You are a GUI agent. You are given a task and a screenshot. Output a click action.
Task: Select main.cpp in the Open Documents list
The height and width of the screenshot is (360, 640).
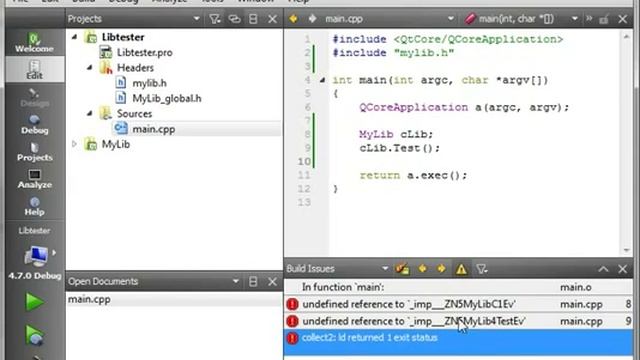pos(174,299)
